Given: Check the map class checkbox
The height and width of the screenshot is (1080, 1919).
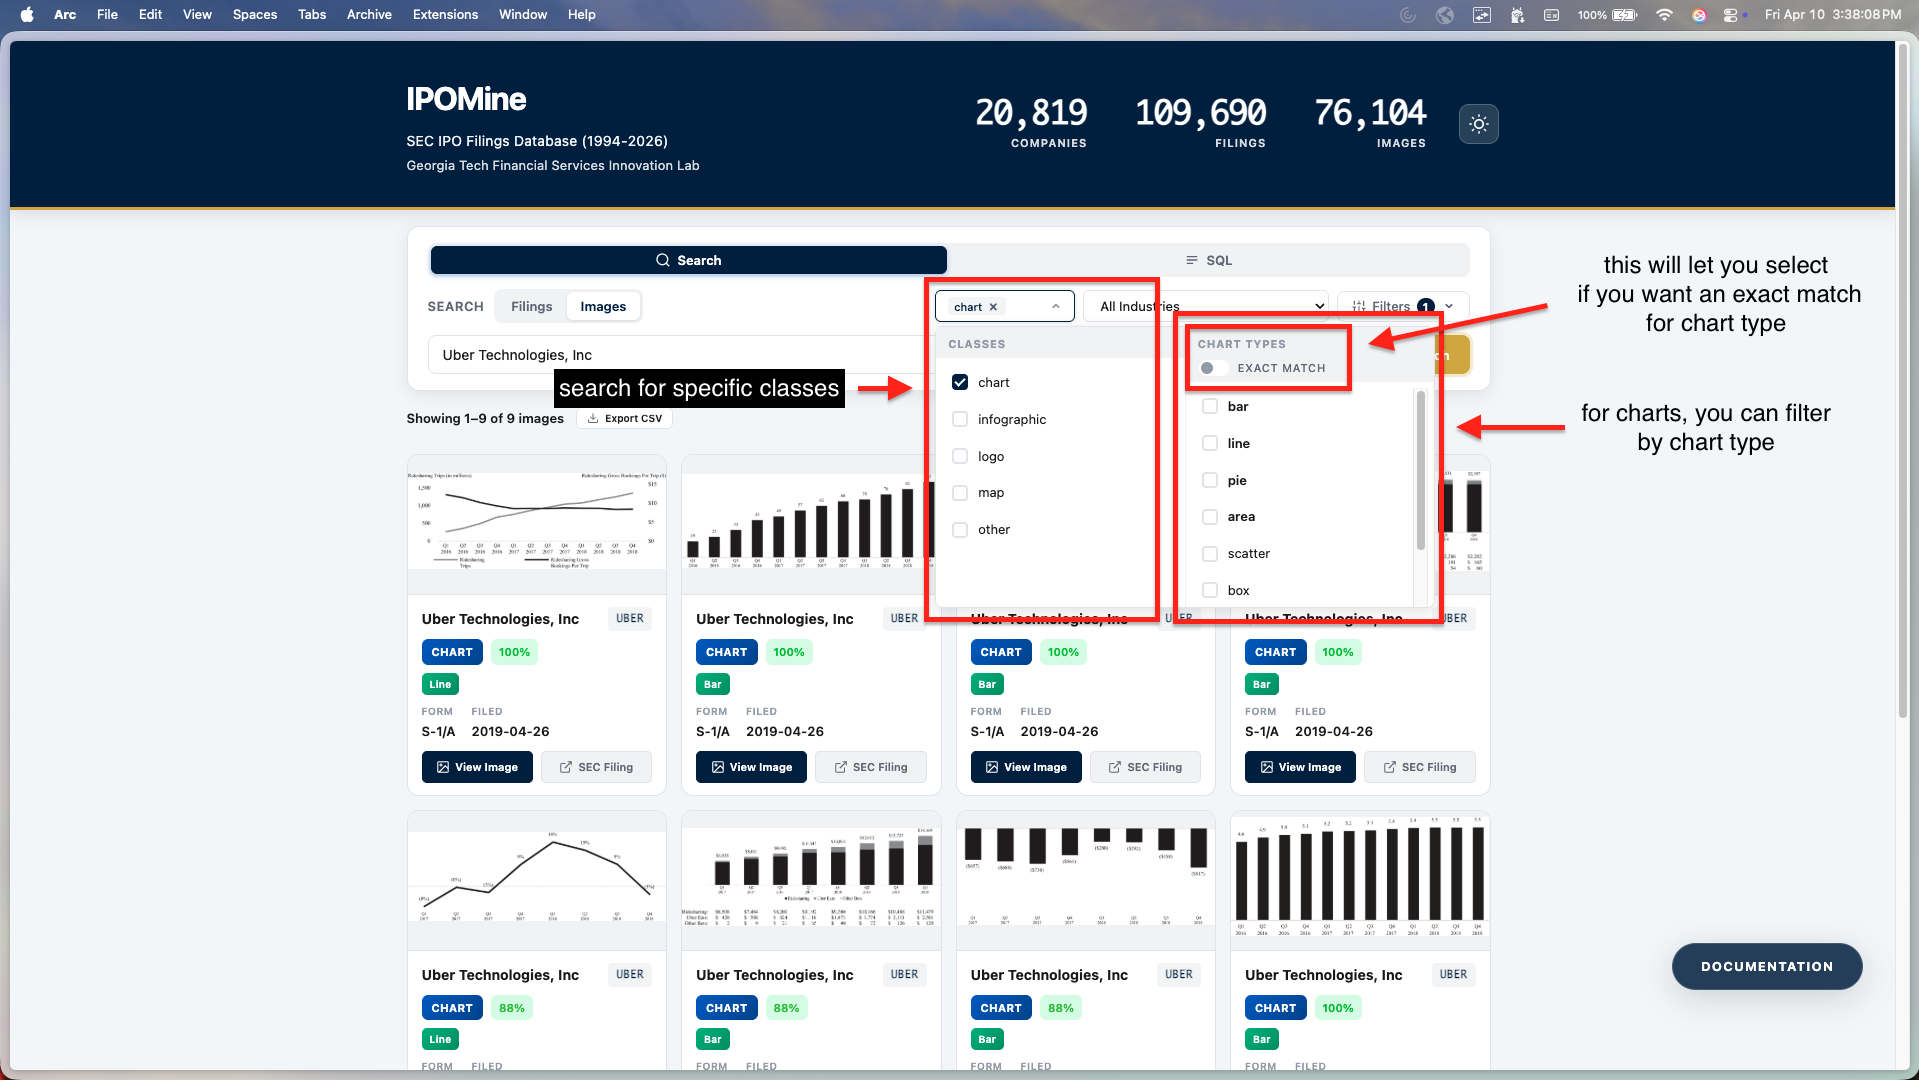Looking at the screenshot, I should pos(960,492).
